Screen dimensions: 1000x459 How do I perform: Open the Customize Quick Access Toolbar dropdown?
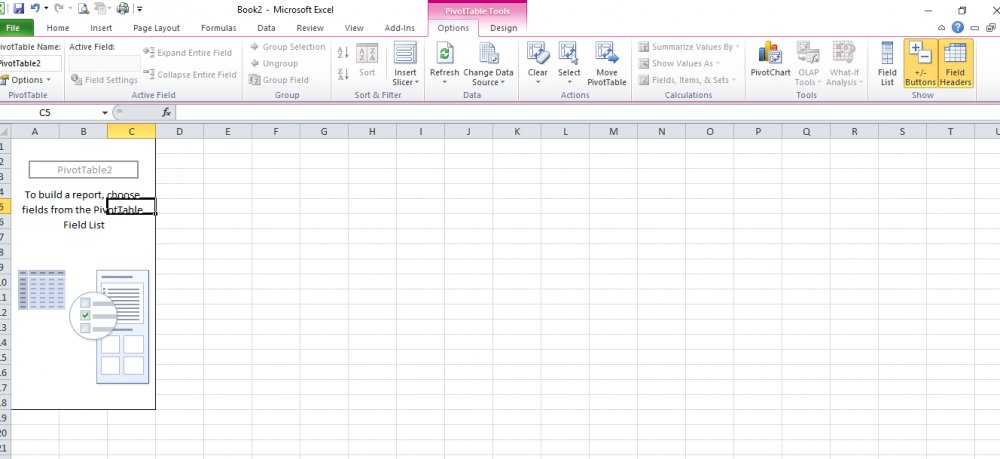coord(140,10)
